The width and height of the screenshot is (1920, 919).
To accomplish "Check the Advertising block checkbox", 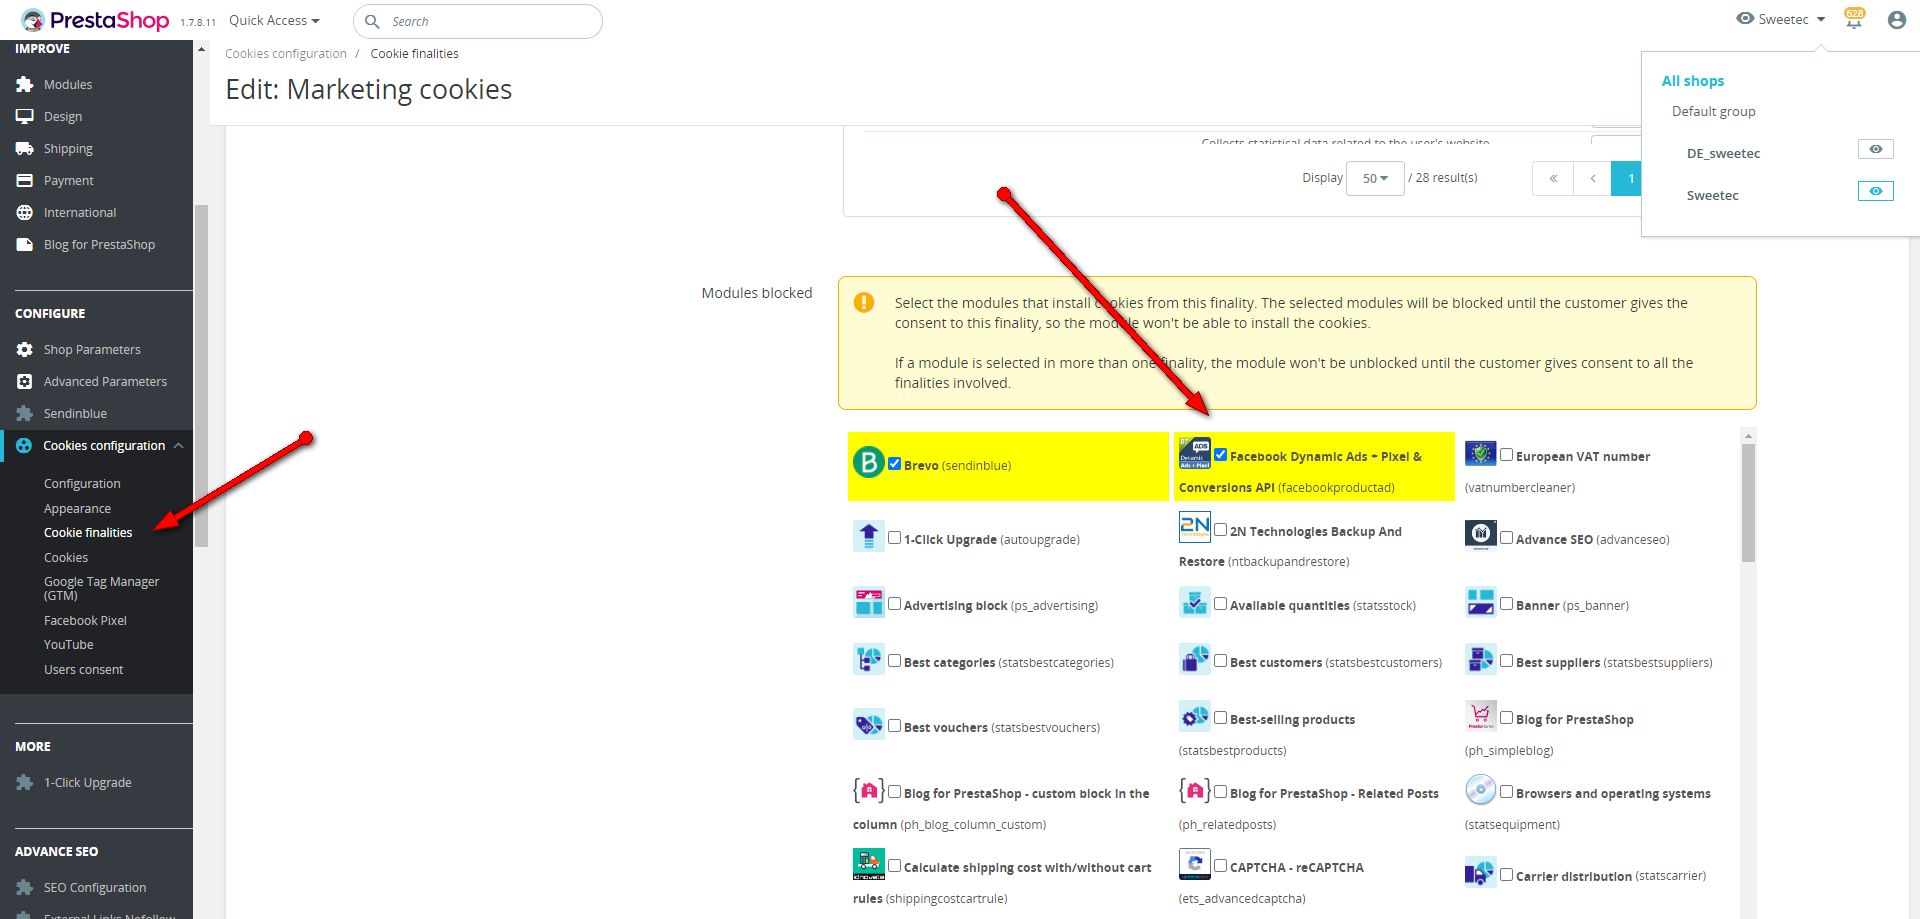I will 895,604.
